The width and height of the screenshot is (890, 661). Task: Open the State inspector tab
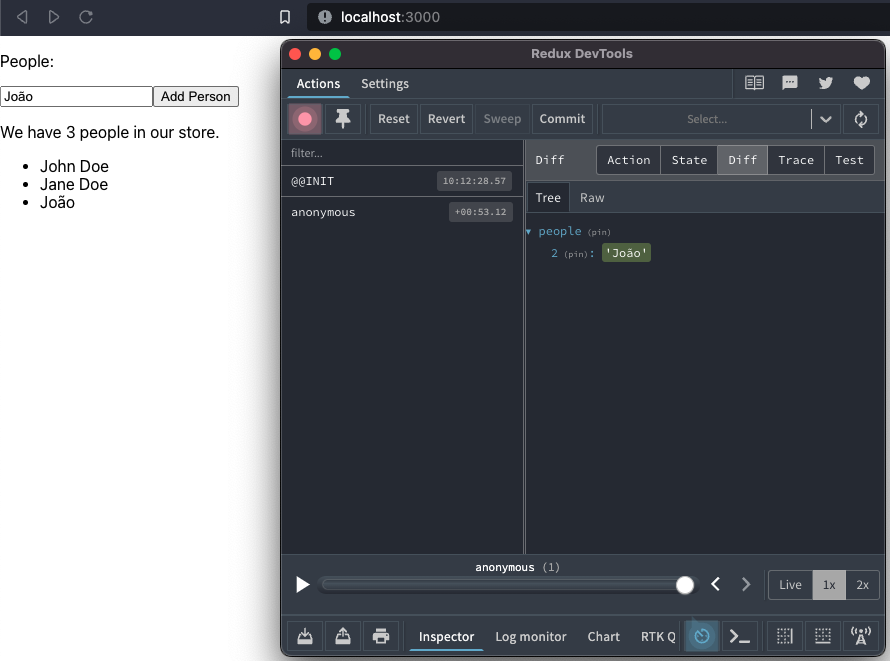[689, 160]
